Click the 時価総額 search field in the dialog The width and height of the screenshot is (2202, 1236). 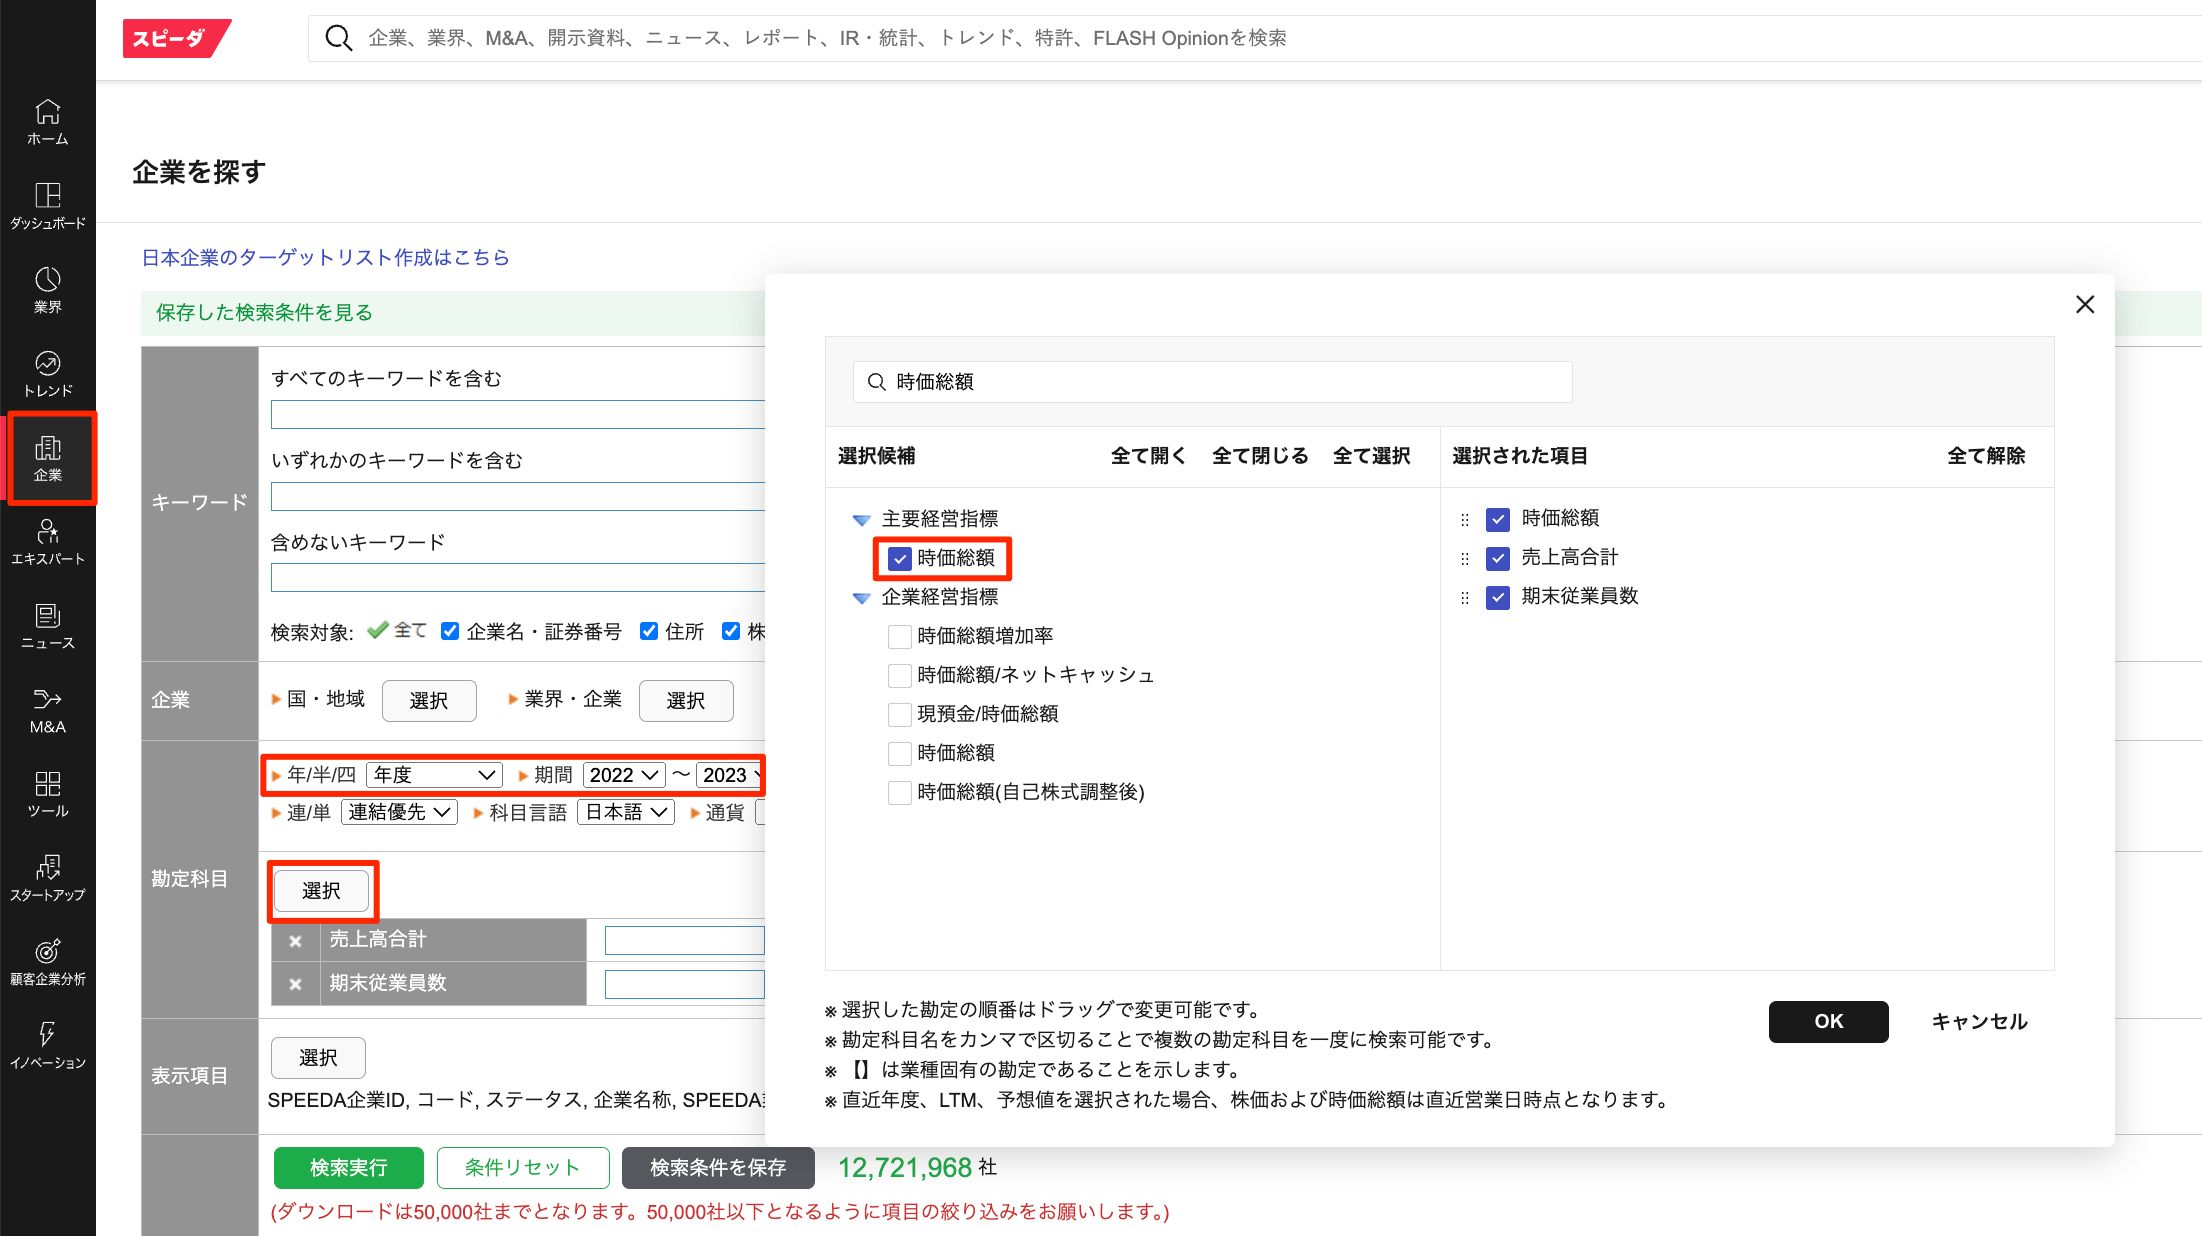click(1212, 382)
